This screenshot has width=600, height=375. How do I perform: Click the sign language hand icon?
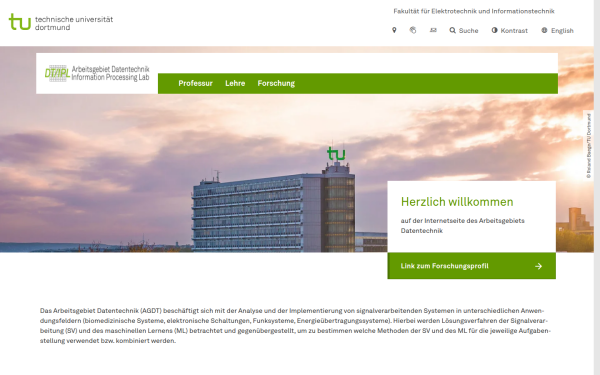pos(413,30)
